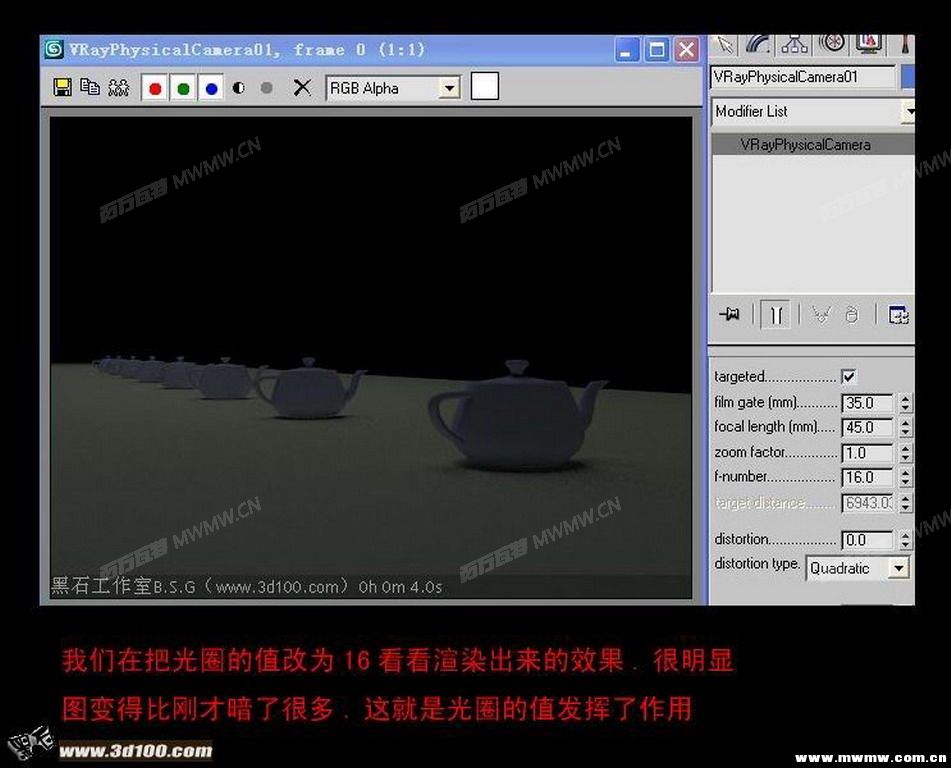Open the Modify tab in the command panel
Viewport: 951px width, 768px height.
758,44
